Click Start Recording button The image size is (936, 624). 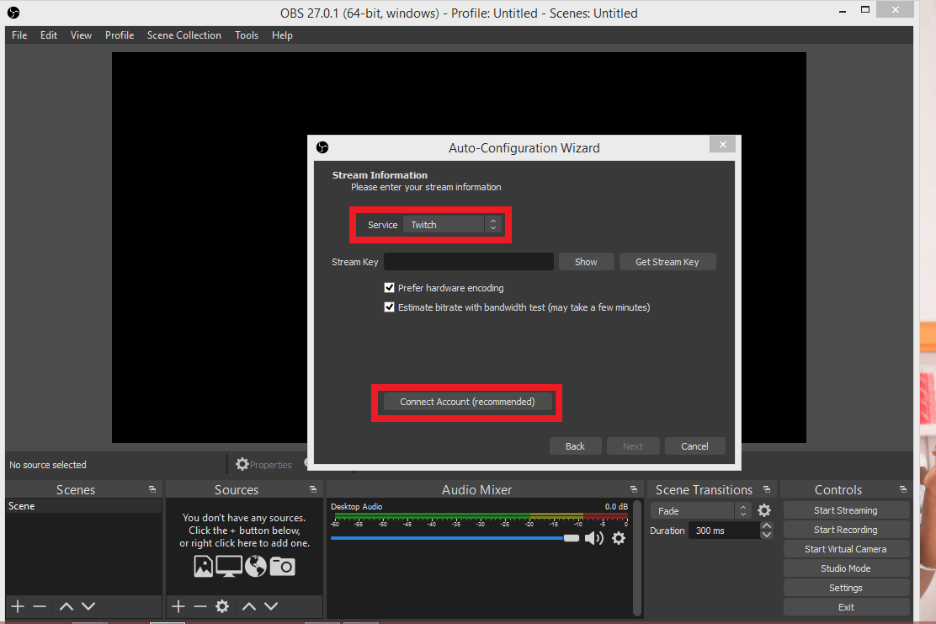846,530
